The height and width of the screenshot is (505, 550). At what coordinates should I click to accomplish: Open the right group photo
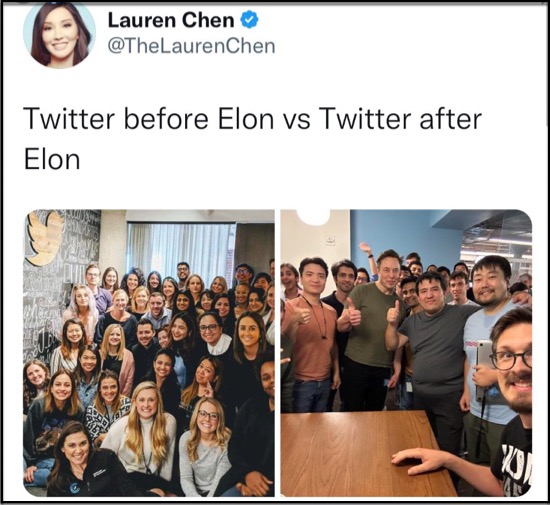[406, 353]
